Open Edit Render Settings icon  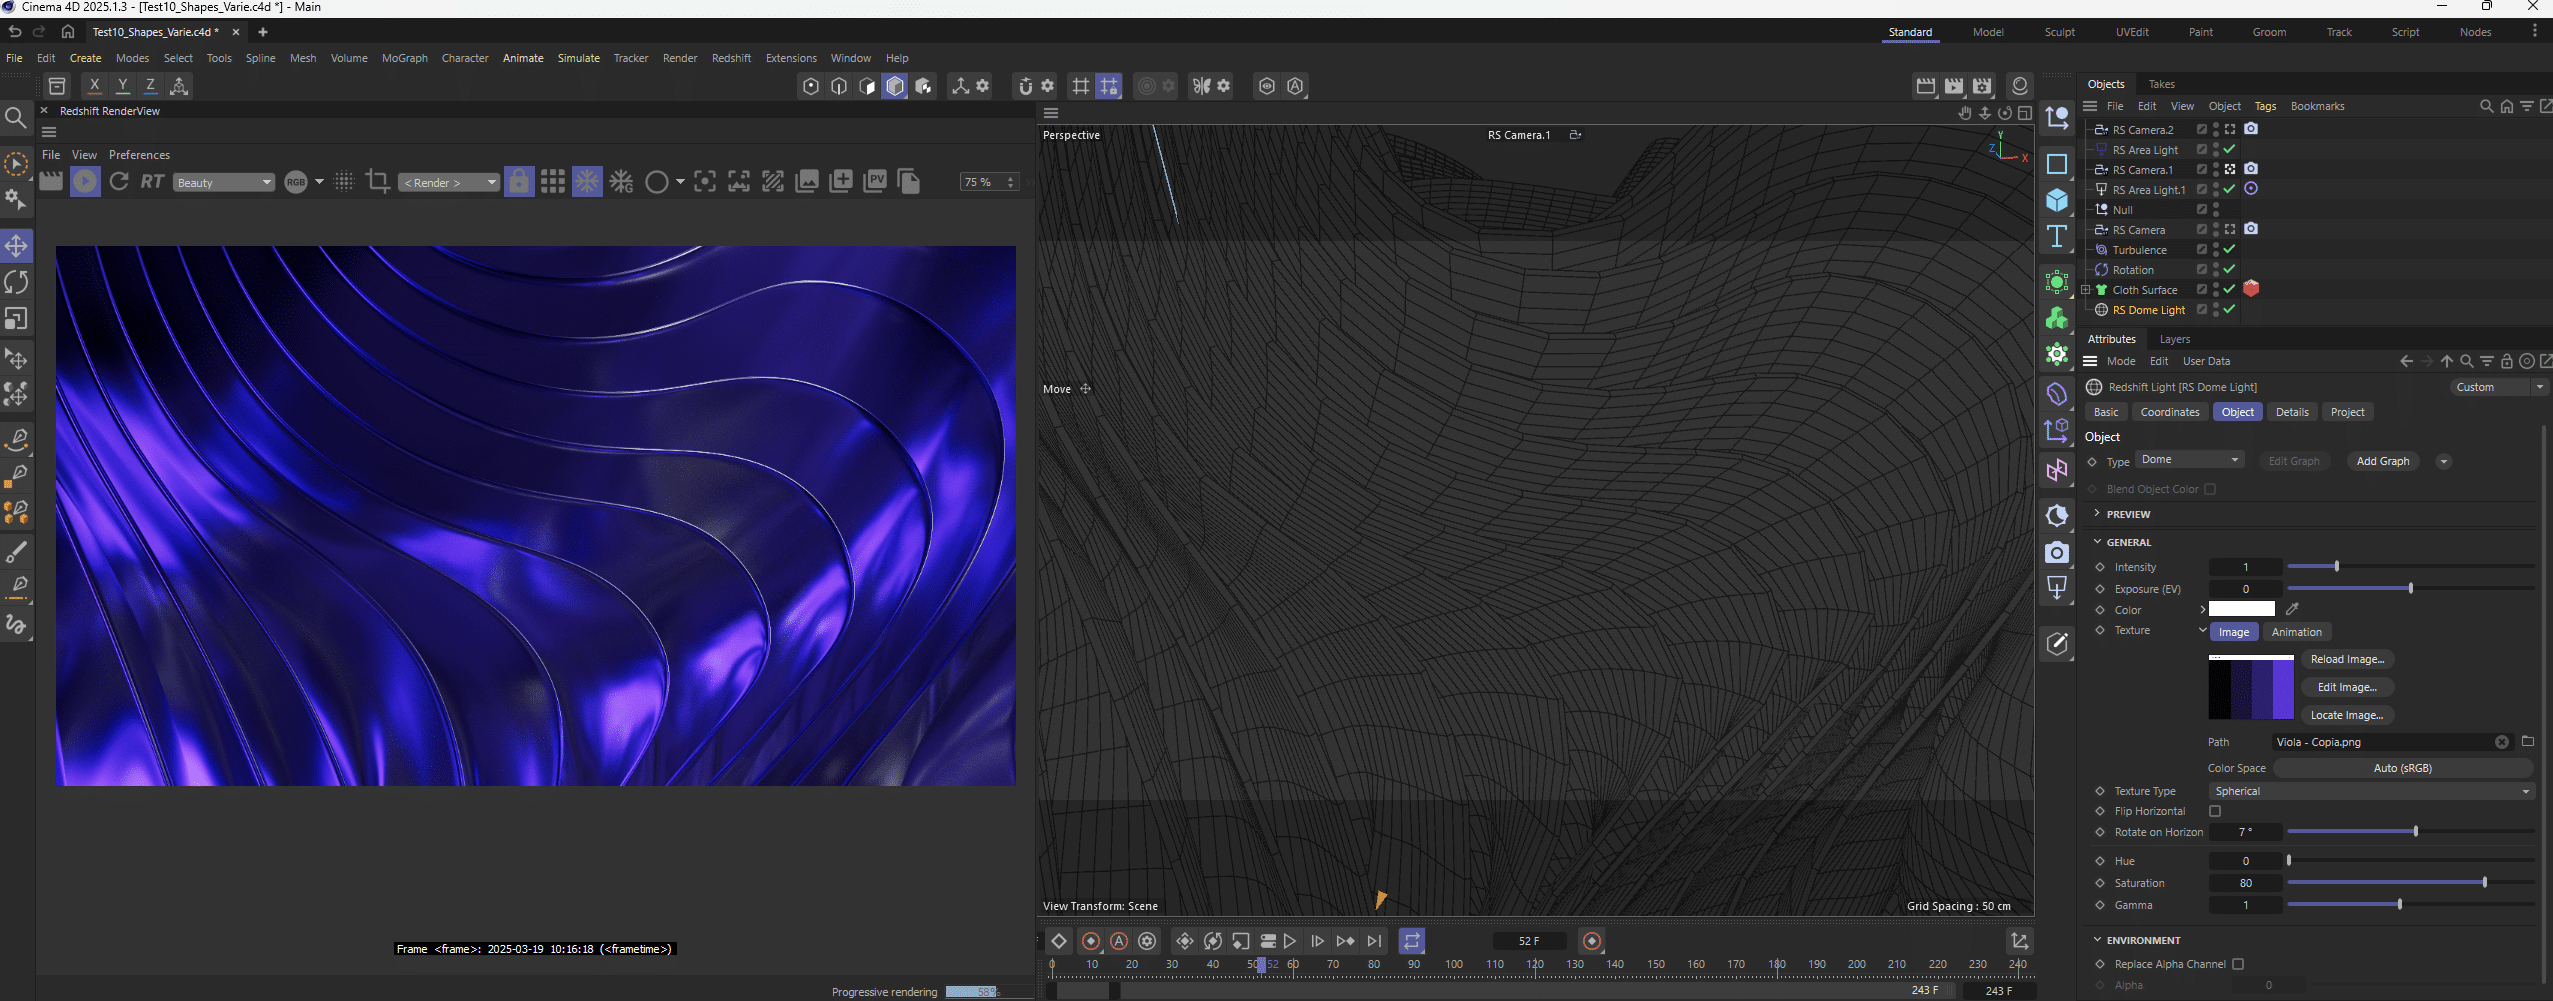pyautogui.click(x=1982, y=86)
